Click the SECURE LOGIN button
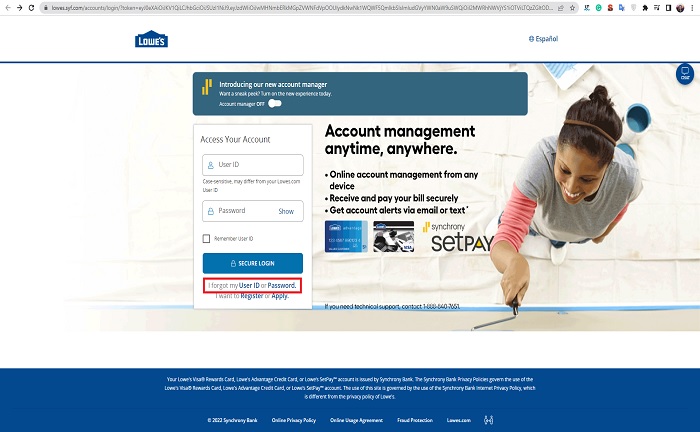The image size is (700, 432). (x=253, y=263)
